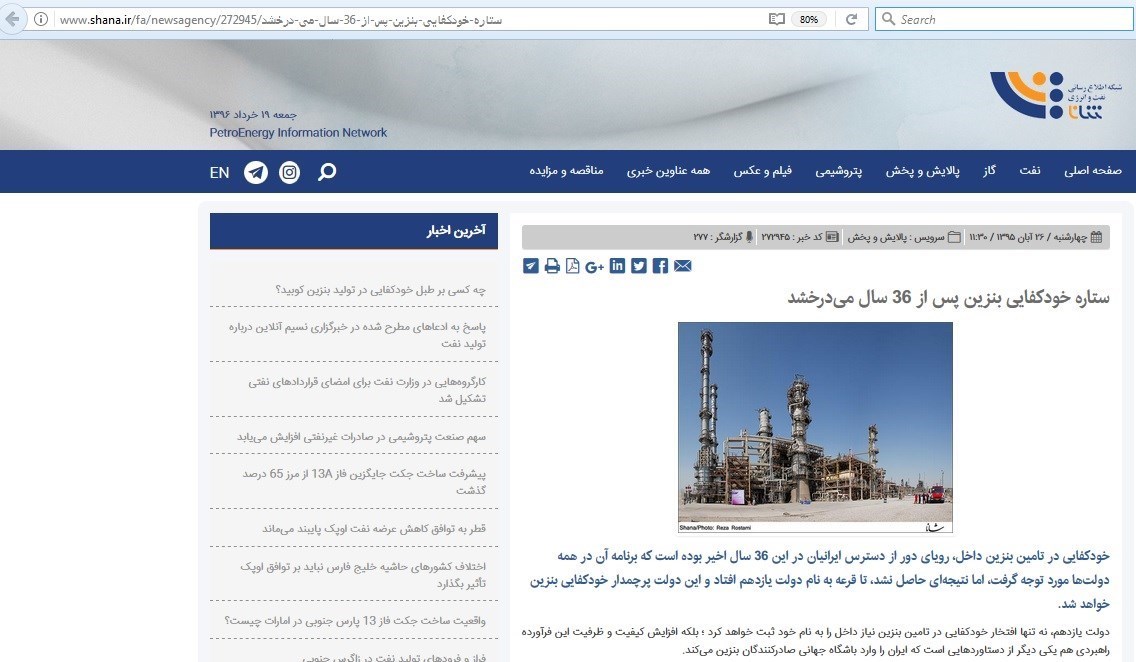Open Shana Instagram page from nav bar
Viewport: 1136px width, 662px height.
[x=289, y=172]
